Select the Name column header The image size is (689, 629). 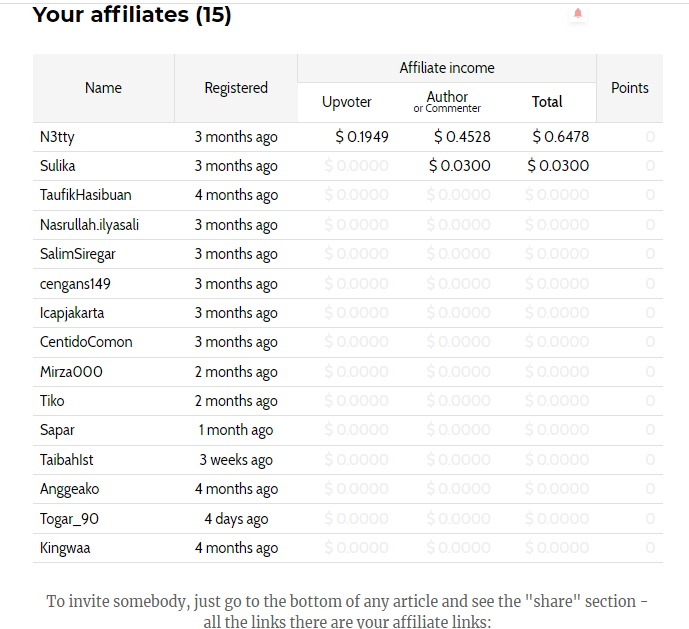(x=103, y=88)
